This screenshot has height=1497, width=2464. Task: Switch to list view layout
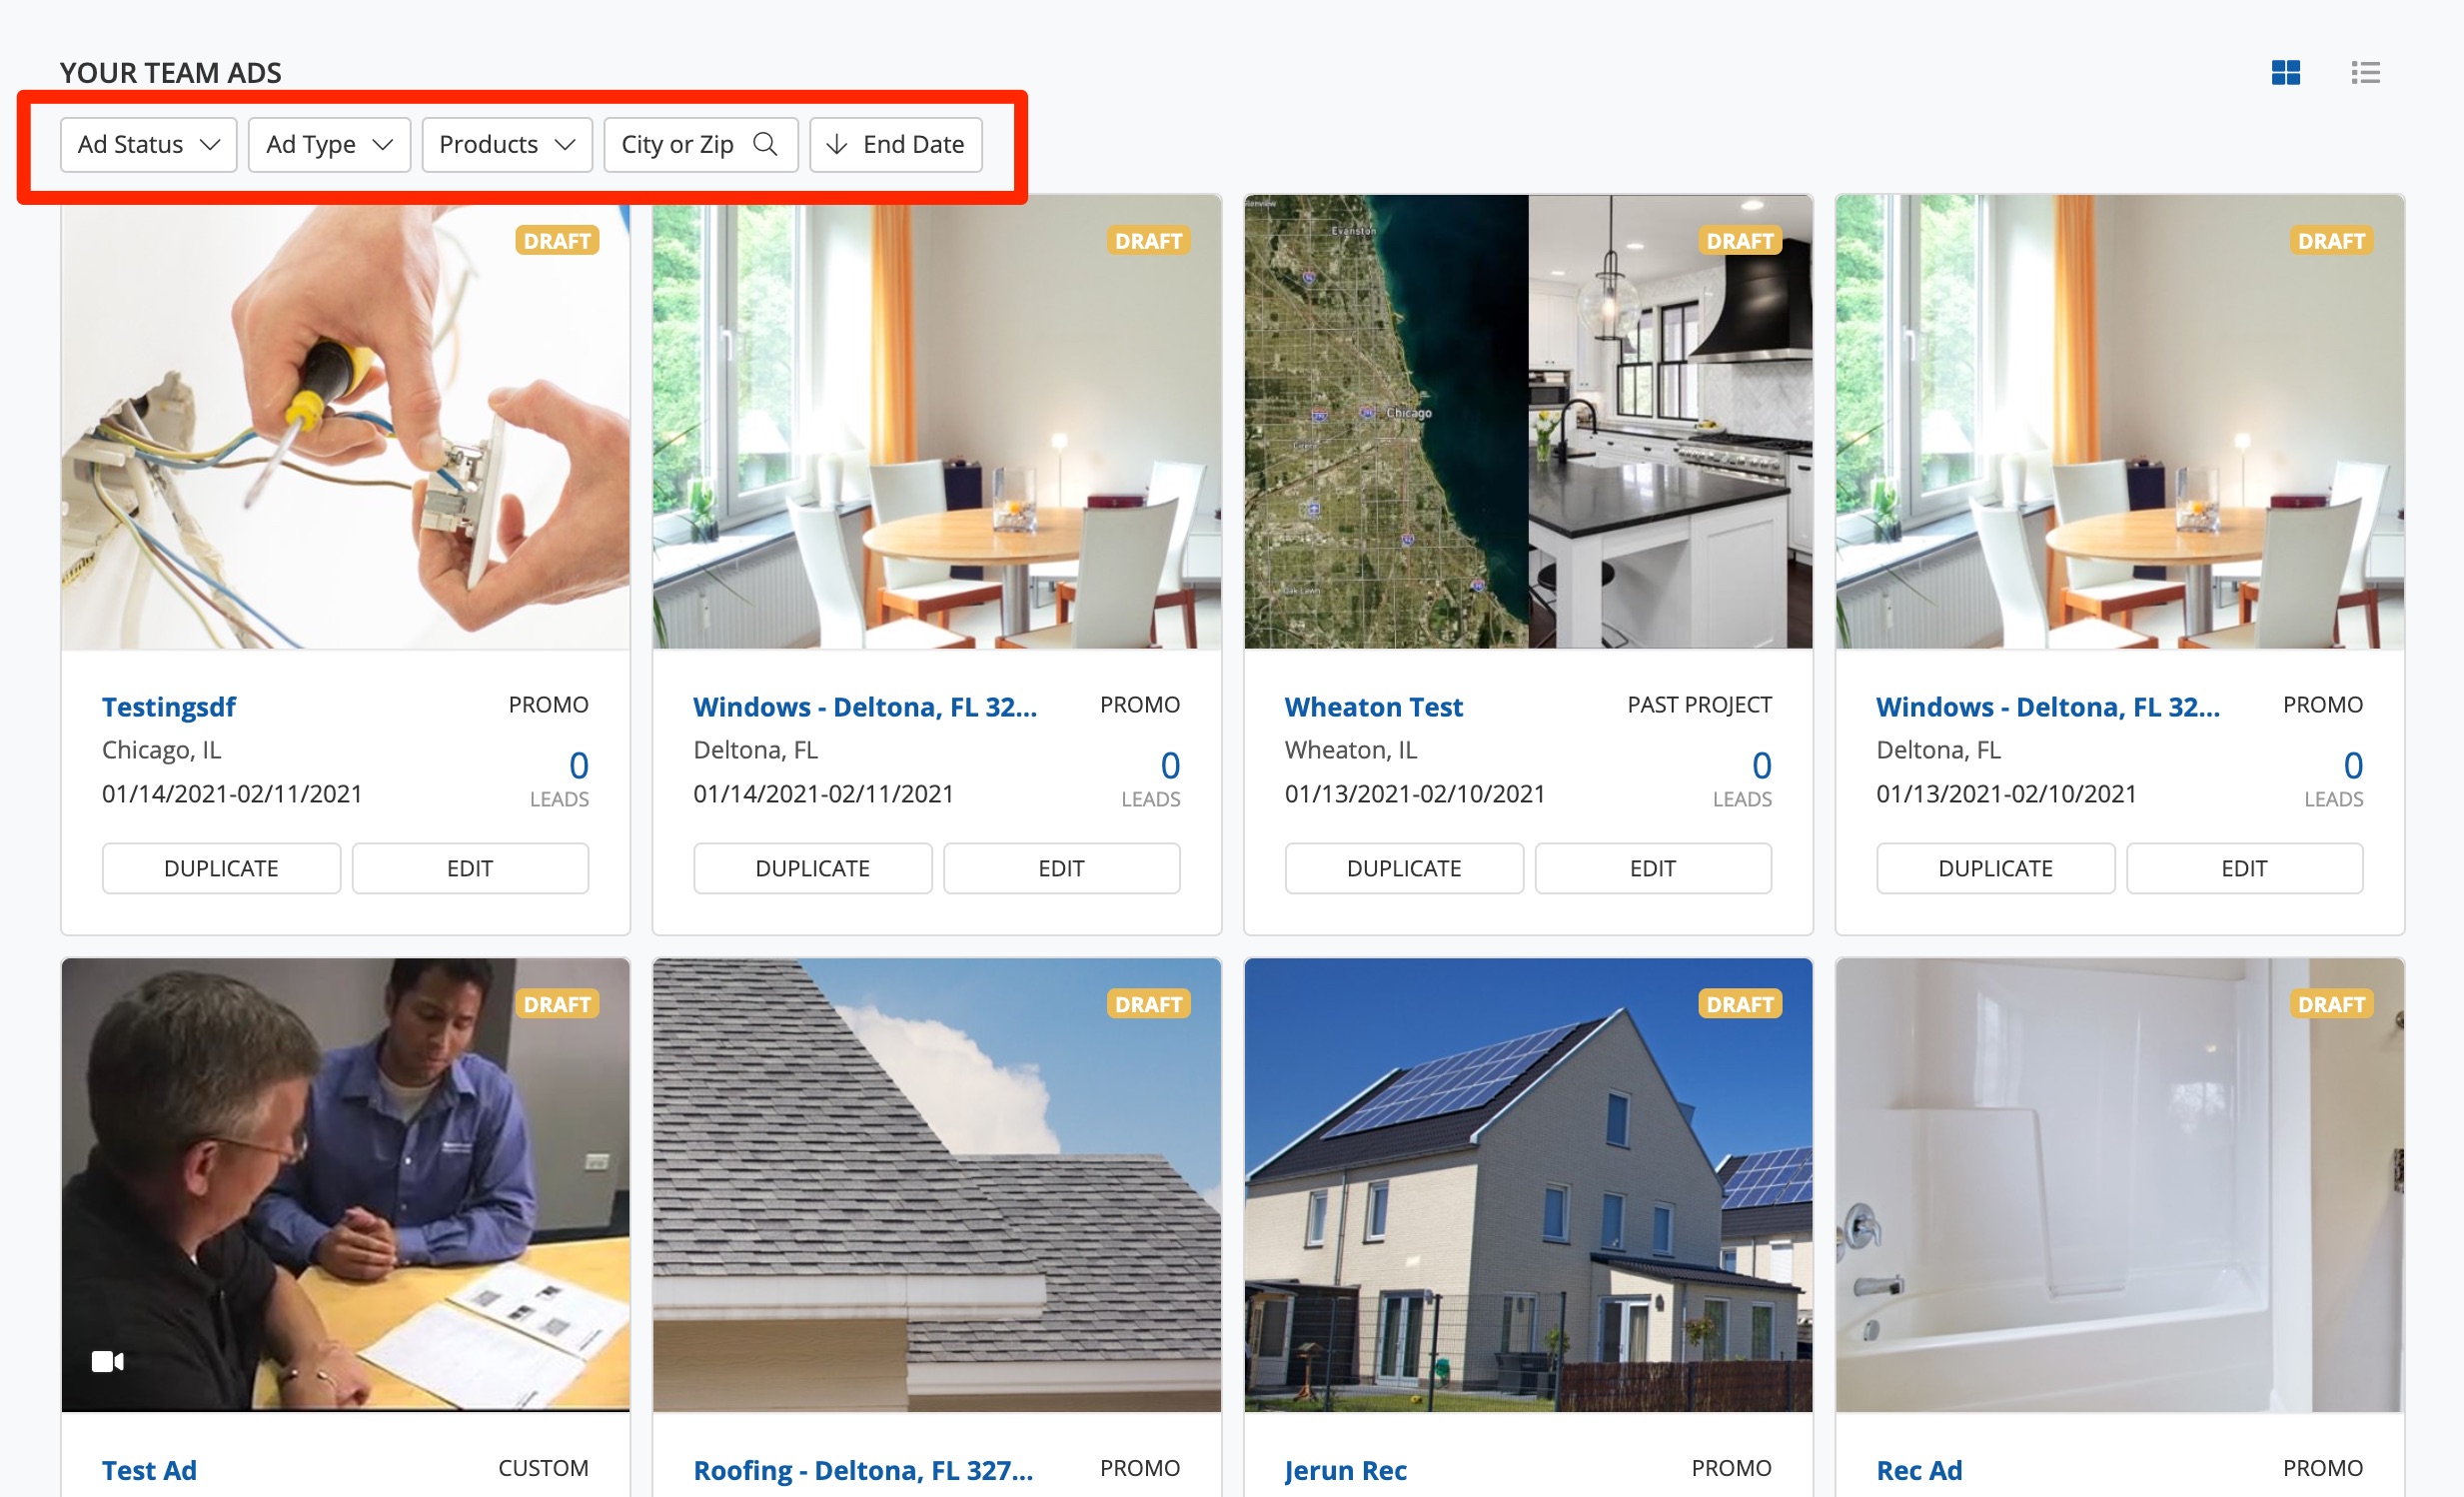pyautogui.click(x=2365, y=72)
